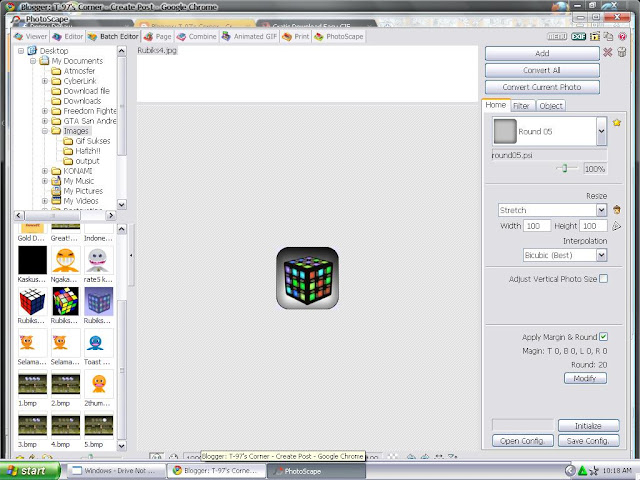Click the Initialize button

[588, 426]
